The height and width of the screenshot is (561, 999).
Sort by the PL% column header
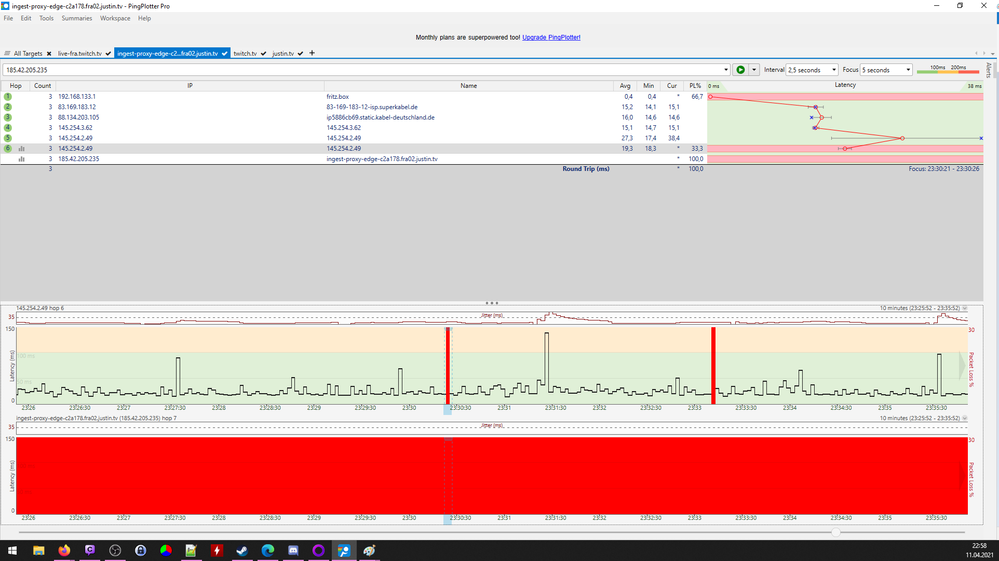pos(694,85)
